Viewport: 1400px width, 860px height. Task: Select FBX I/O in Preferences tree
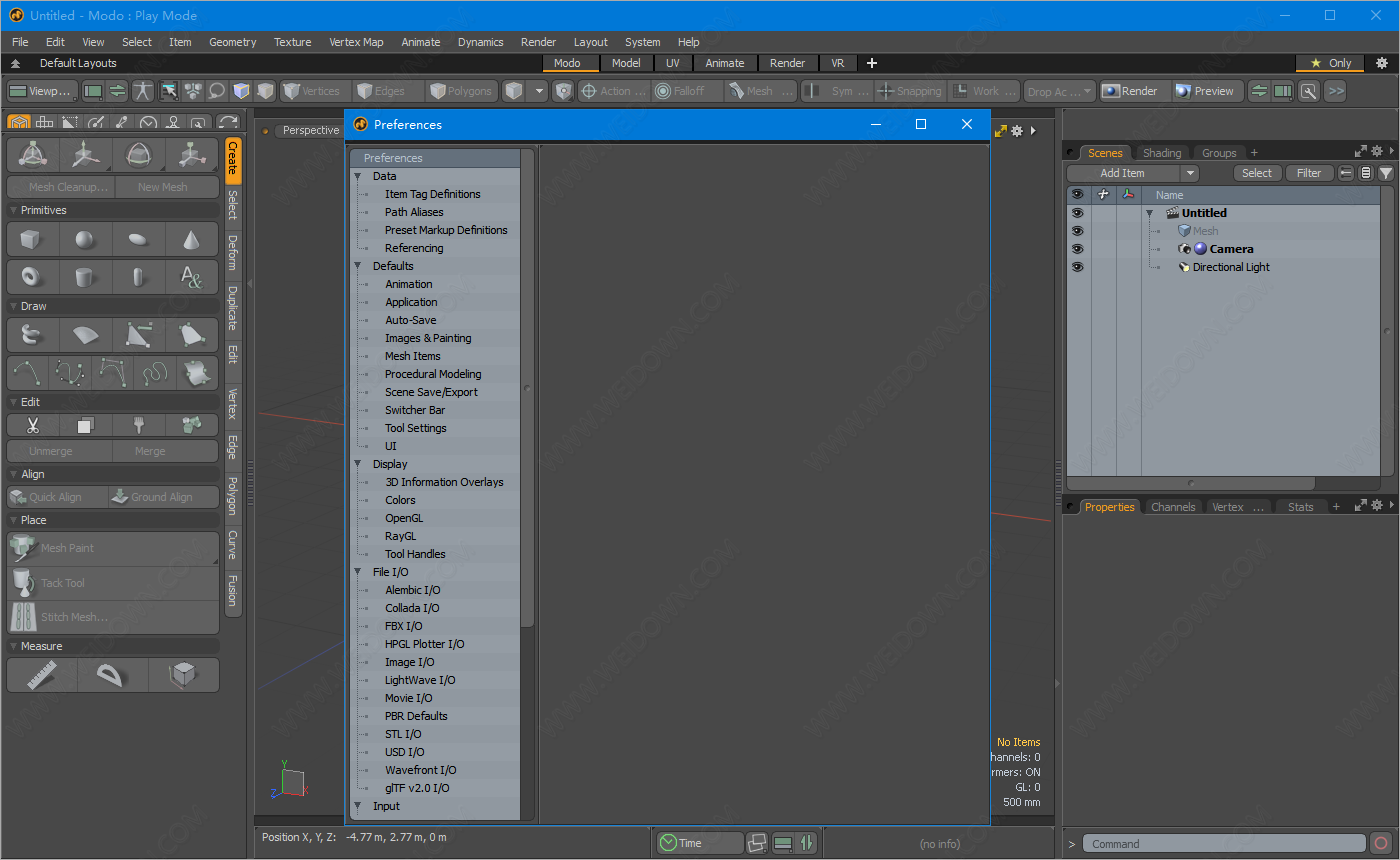[404, 626]
